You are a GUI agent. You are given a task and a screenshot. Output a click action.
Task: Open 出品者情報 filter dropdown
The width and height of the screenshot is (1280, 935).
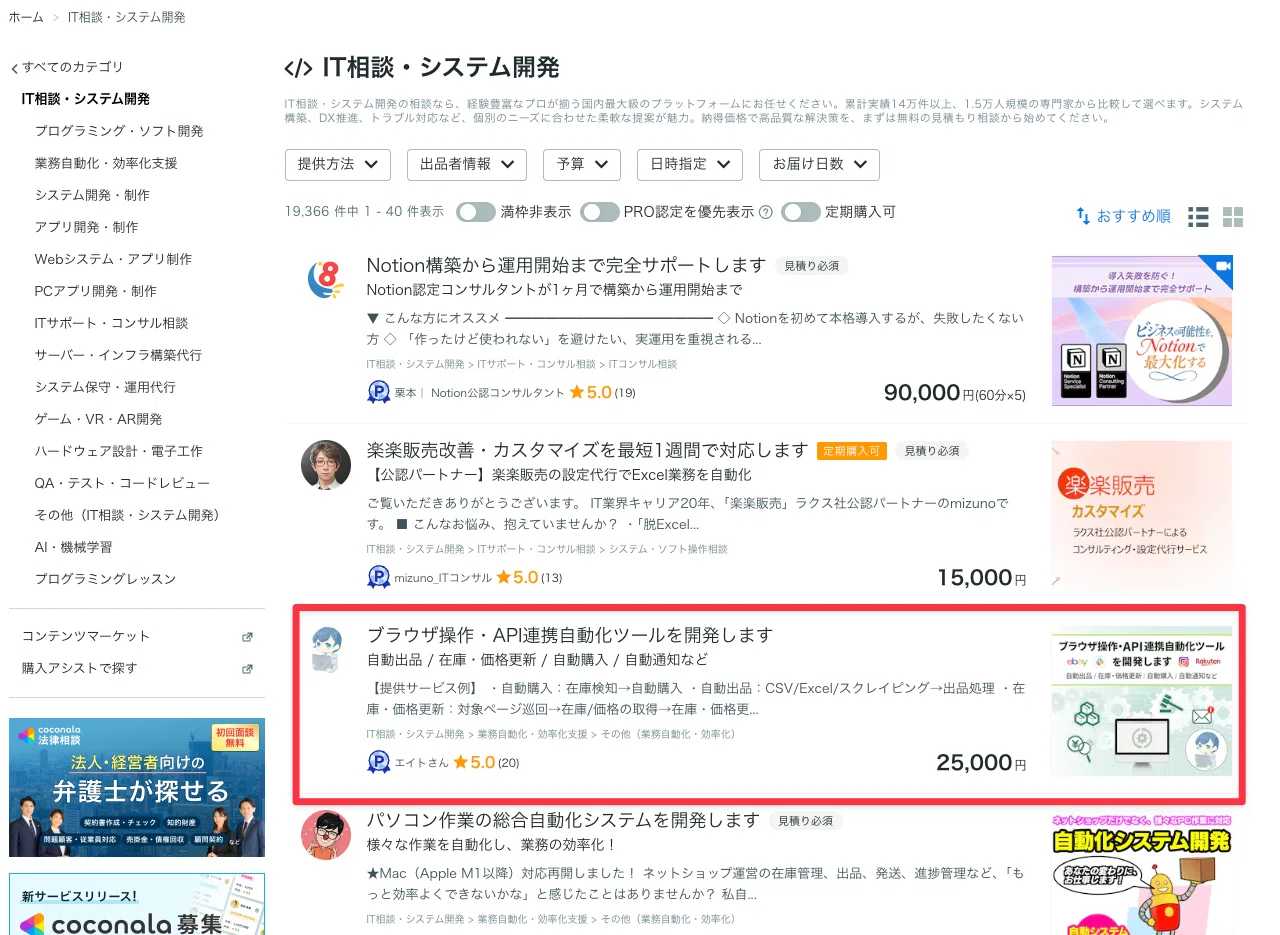[466, 164]
